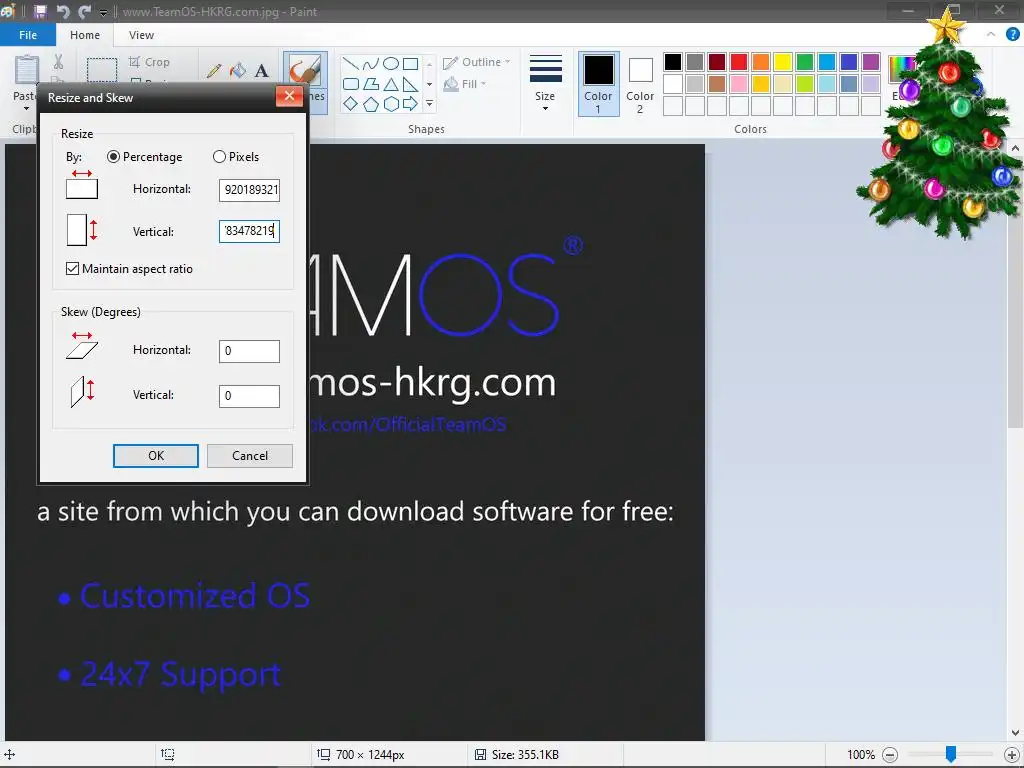Screen dimensions: 1024x768
Task: Pick the Oval shape
Action: coord(391,63)
